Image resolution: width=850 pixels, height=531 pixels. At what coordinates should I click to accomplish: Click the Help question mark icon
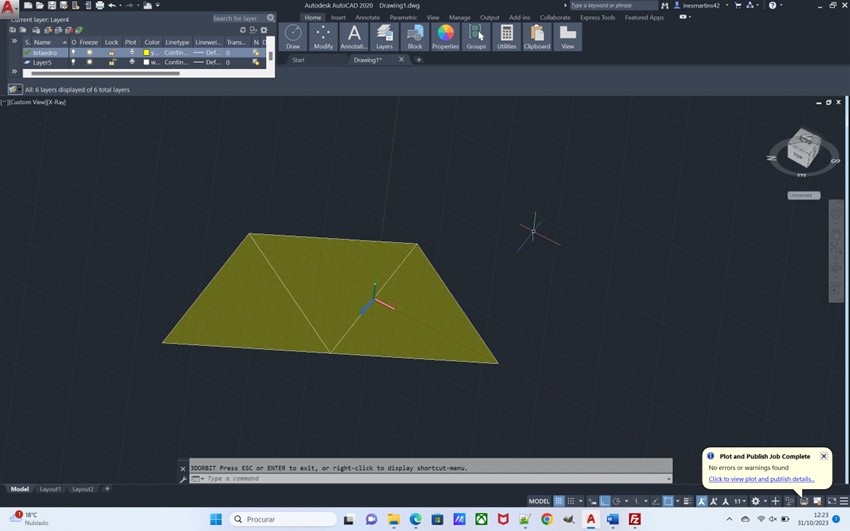click(772, 5)
